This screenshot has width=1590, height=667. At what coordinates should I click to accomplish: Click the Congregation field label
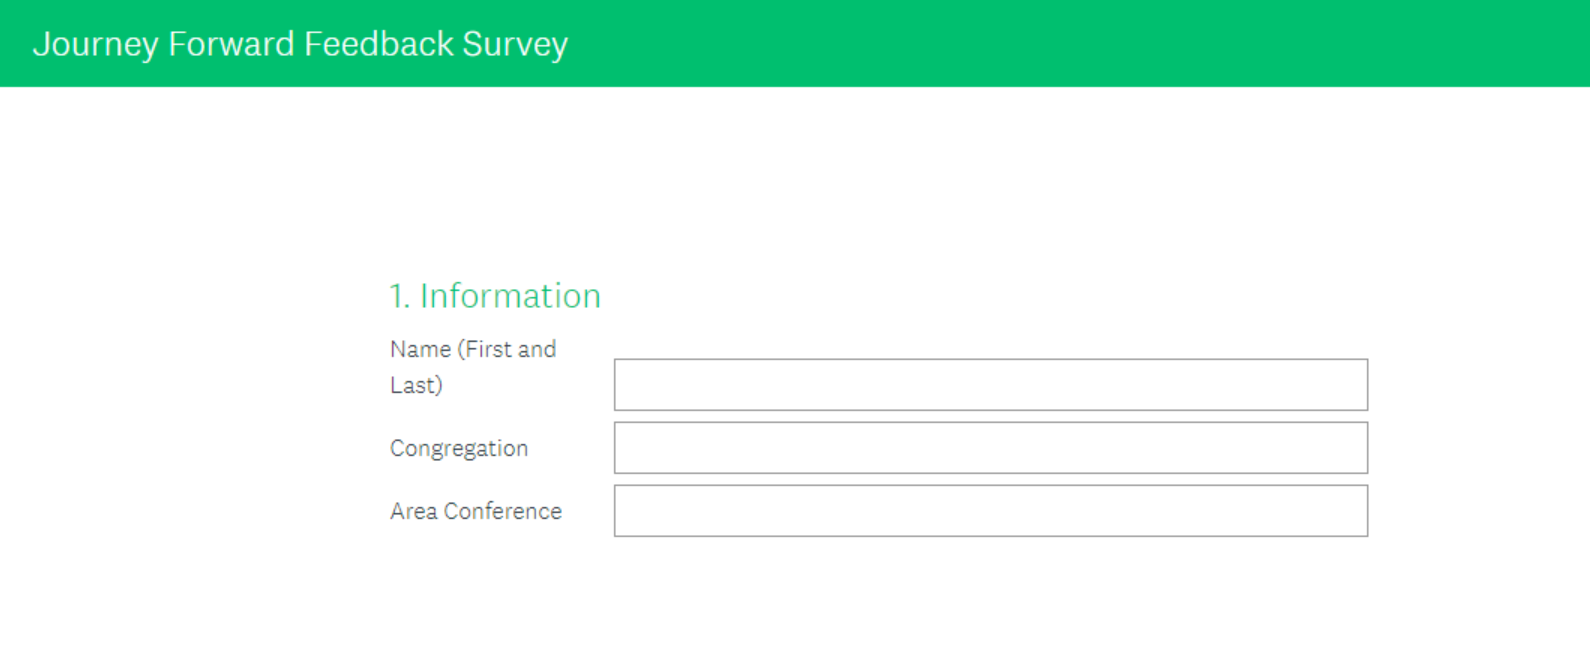pos(459,449)
